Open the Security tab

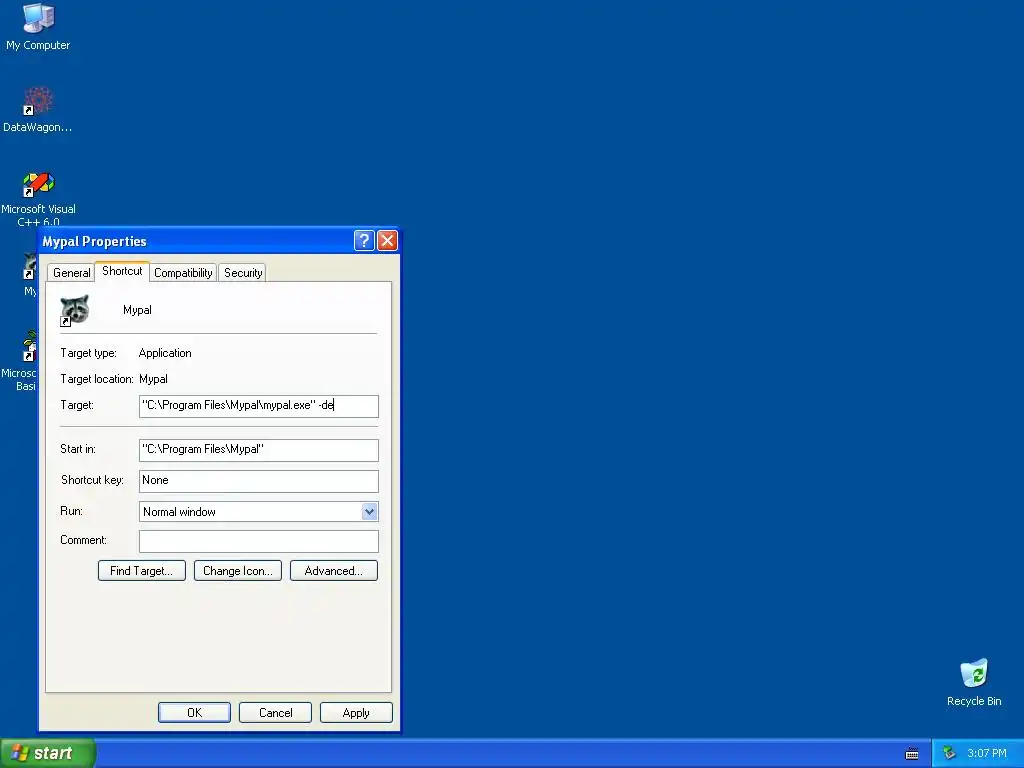(x=243, y=273)
